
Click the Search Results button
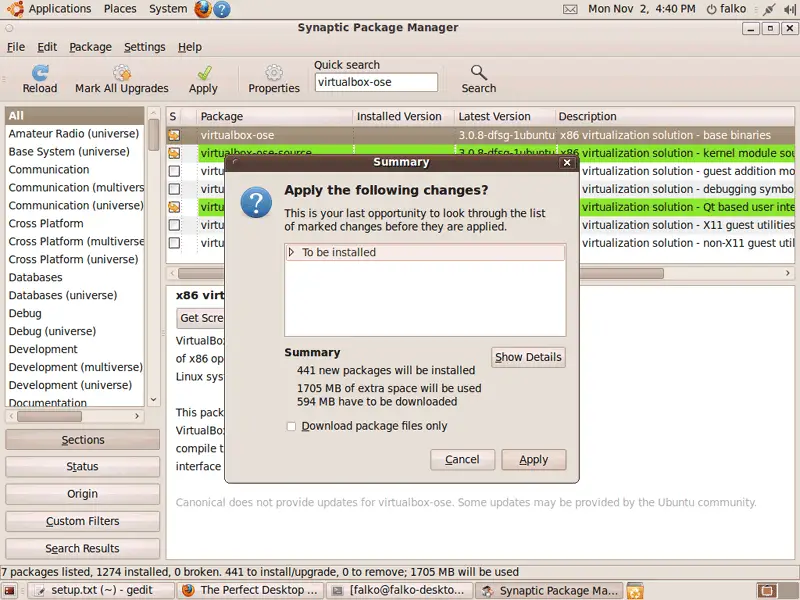82,548
